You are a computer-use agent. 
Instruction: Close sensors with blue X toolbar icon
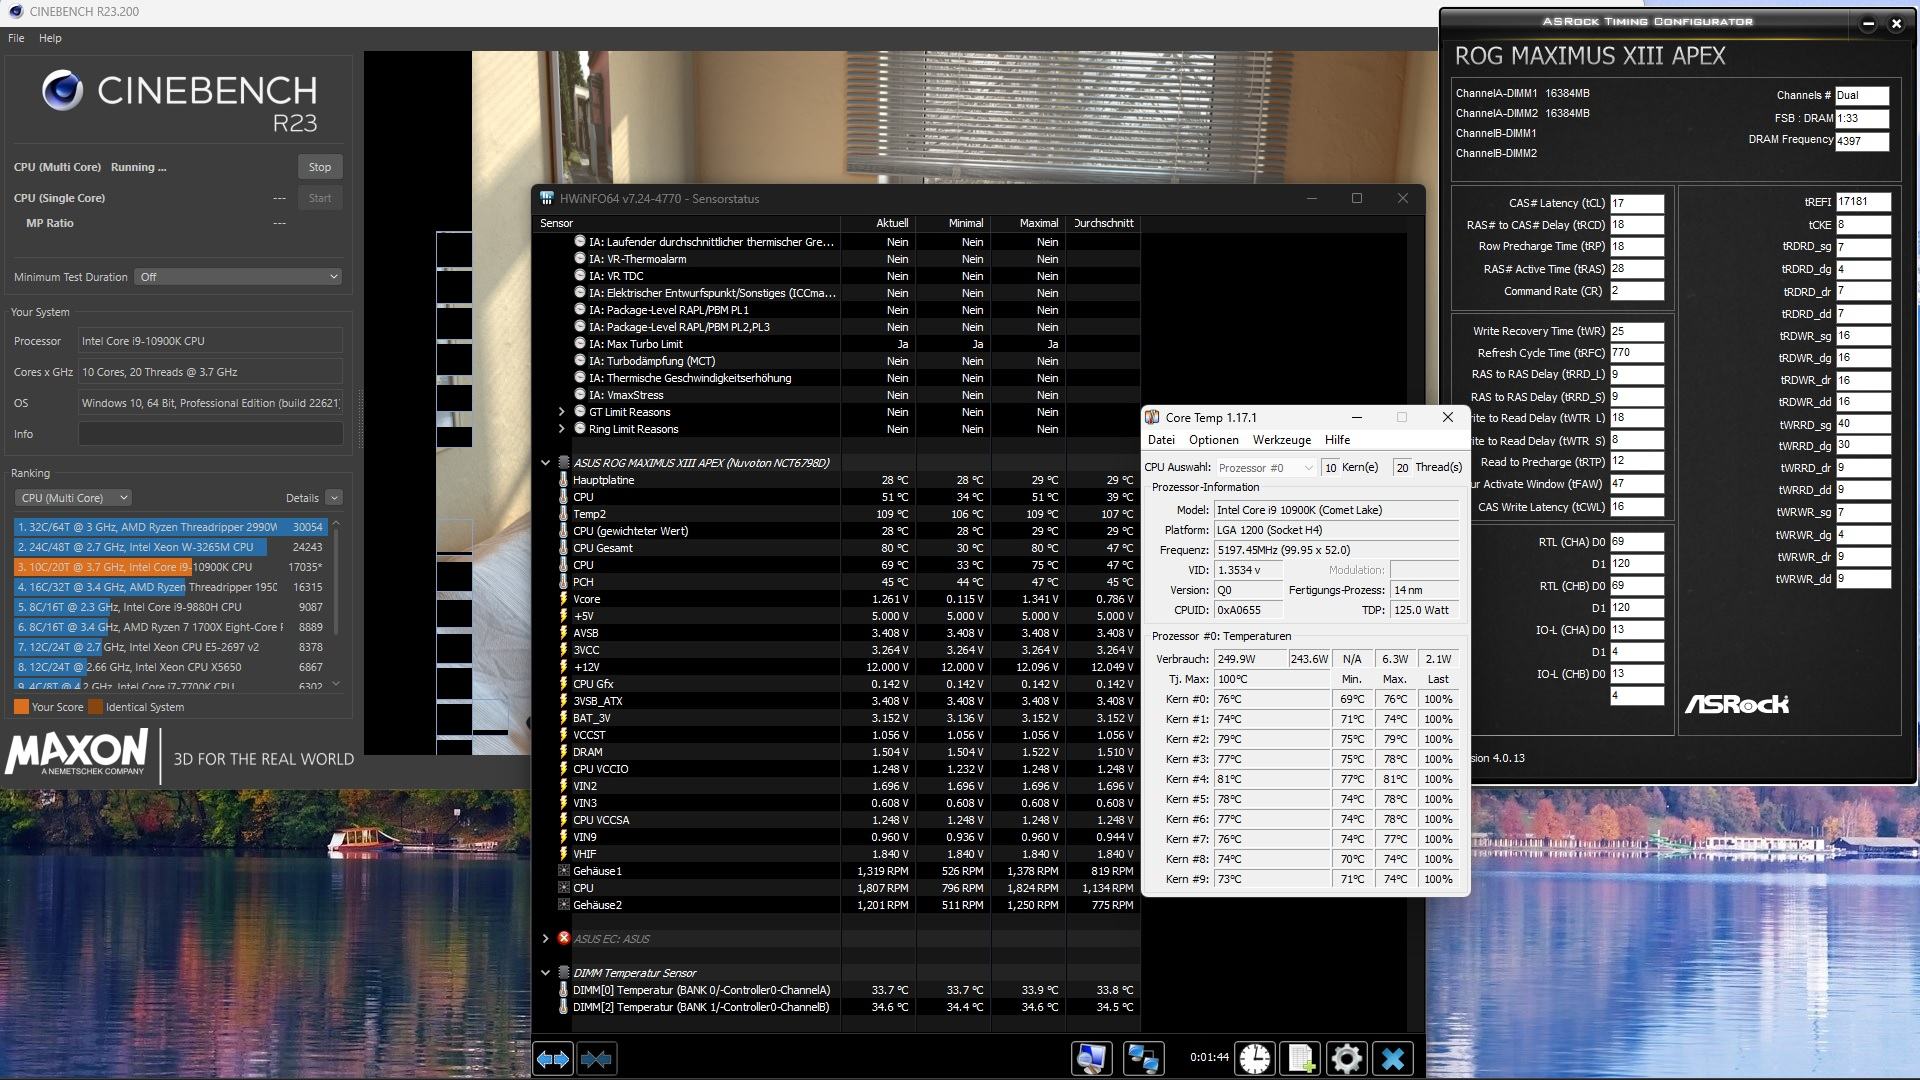(1393, 1058)
